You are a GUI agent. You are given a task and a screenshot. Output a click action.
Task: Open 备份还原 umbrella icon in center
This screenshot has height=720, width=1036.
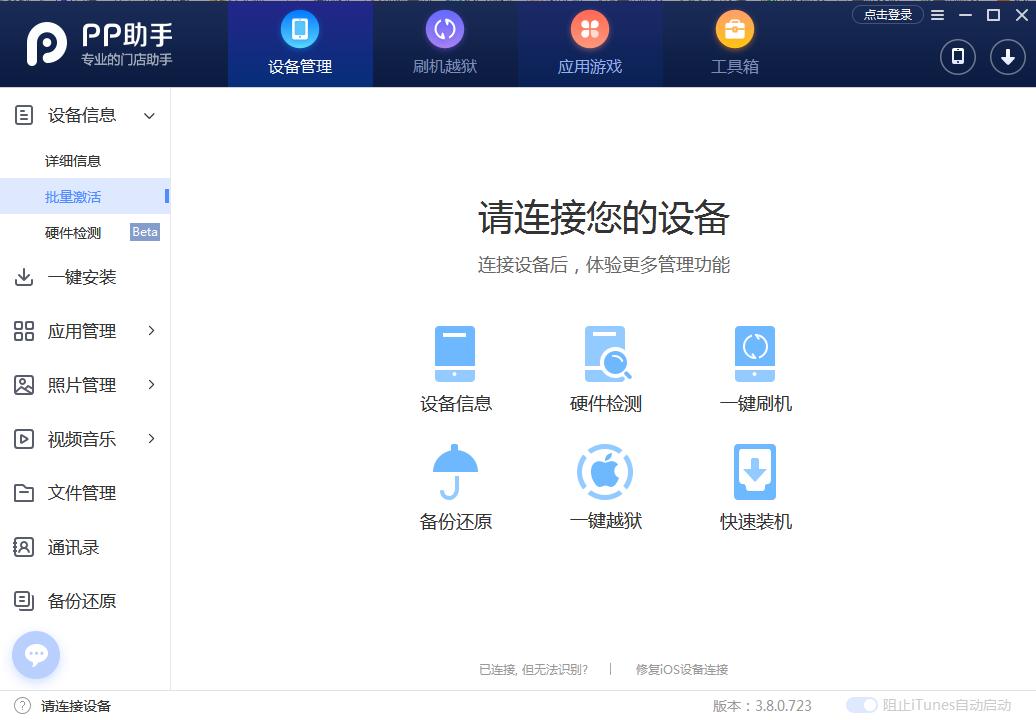coord(455,472)
